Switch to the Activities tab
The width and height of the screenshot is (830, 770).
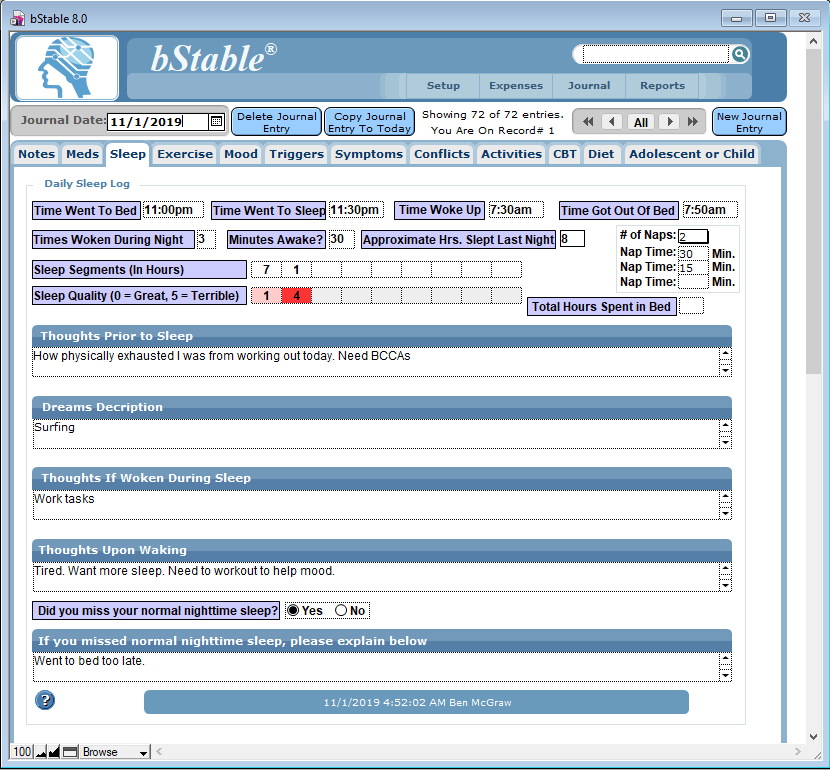(x=511, y=154)
